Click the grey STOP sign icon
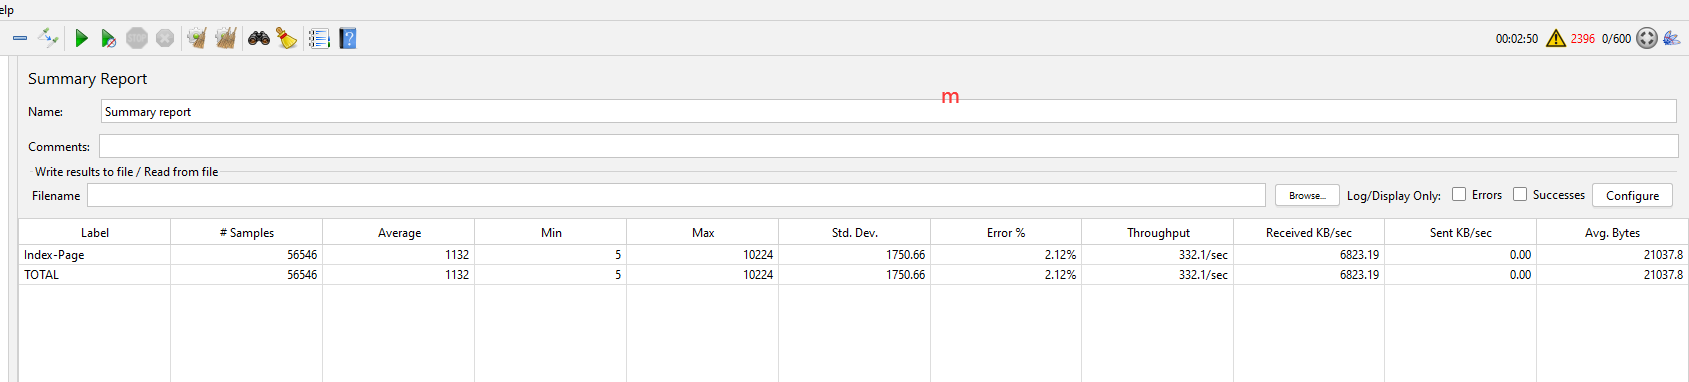This screenshot has height=382, width=1689. click(137, 38)
